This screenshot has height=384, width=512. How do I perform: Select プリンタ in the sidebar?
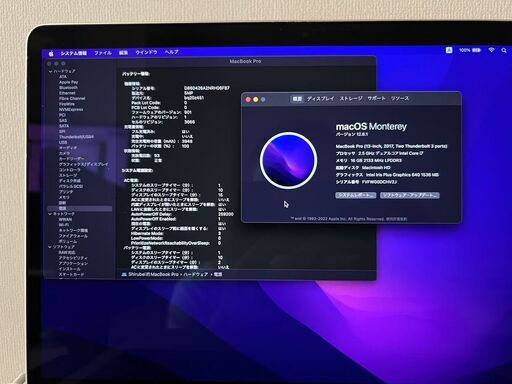(x=66, y=192)
